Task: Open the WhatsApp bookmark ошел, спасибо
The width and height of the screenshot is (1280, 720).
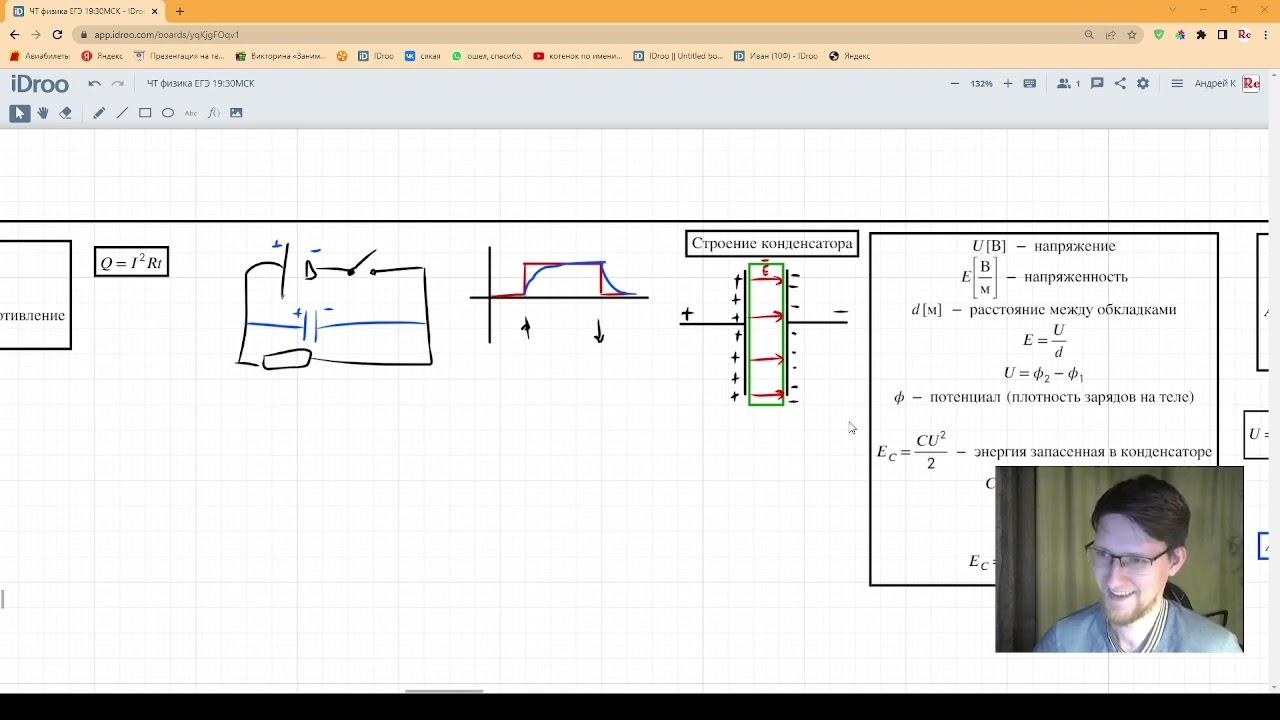Action: (487, 56)
